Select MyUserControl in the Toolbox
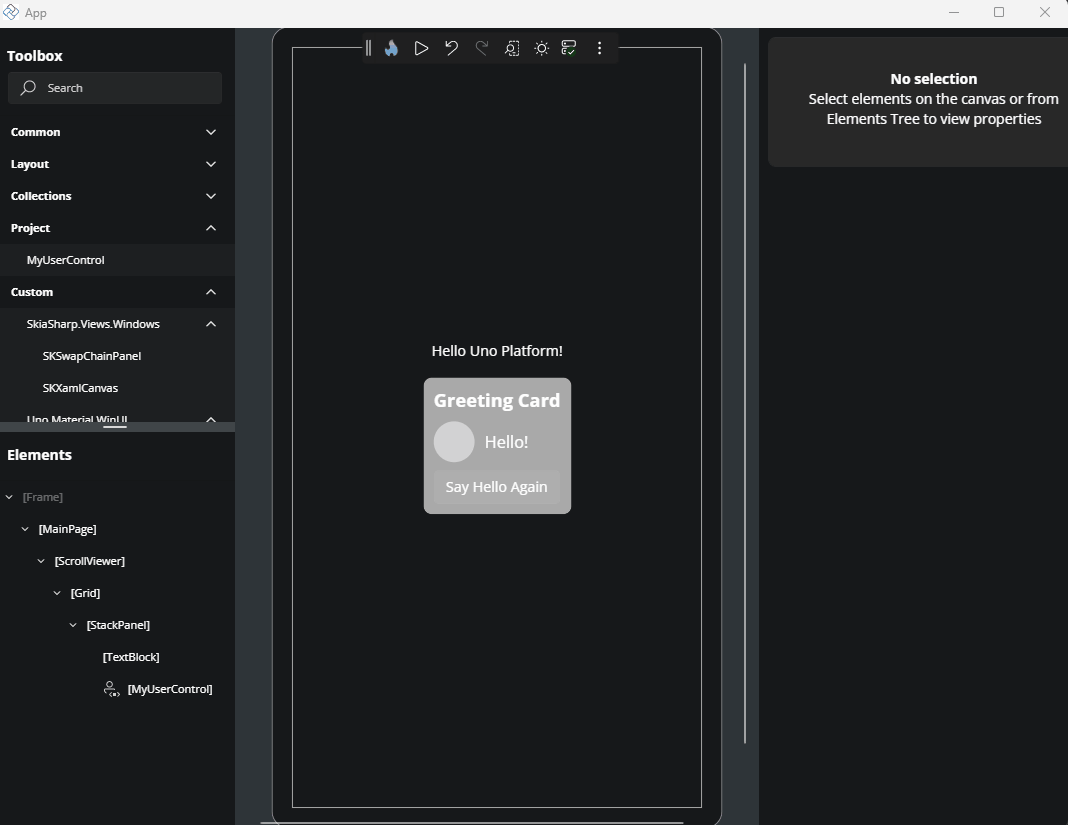 [66, 260]
